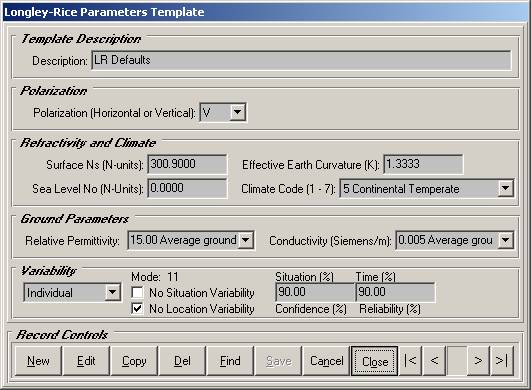Screen dimensions: 531x390
Task: Click the Effective Earth Curvature (K) field
Action: tap(423, 164)
